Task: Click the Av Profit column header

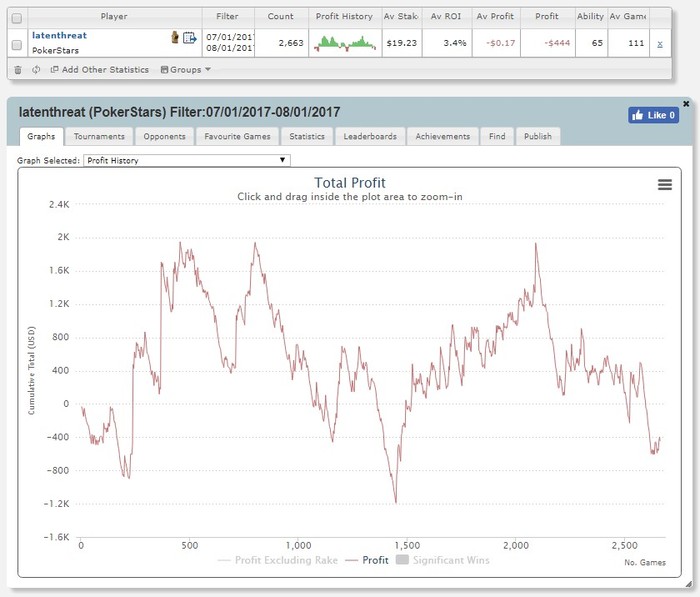Action: pos(495,17)
